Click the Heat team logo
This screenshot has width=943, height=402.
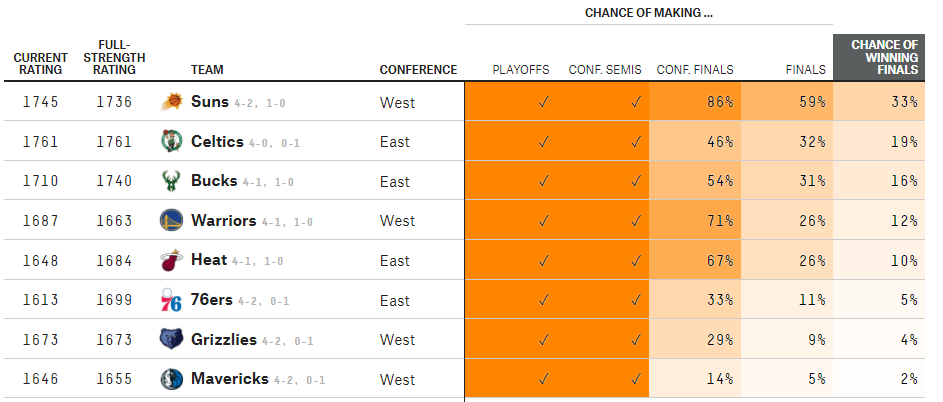171,261
